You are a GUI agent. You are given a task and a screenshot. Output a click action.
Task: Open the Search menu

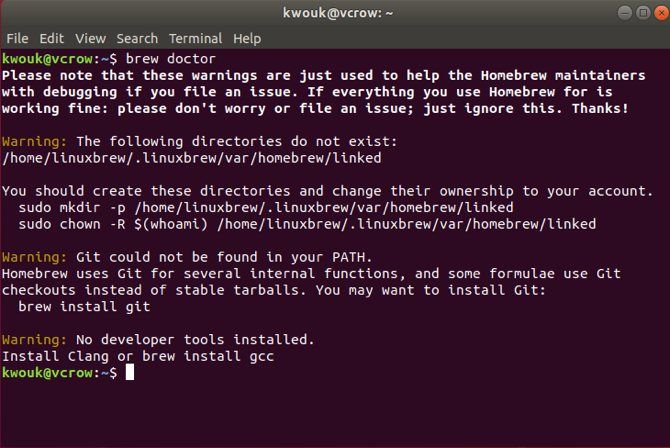pos(137,38)
